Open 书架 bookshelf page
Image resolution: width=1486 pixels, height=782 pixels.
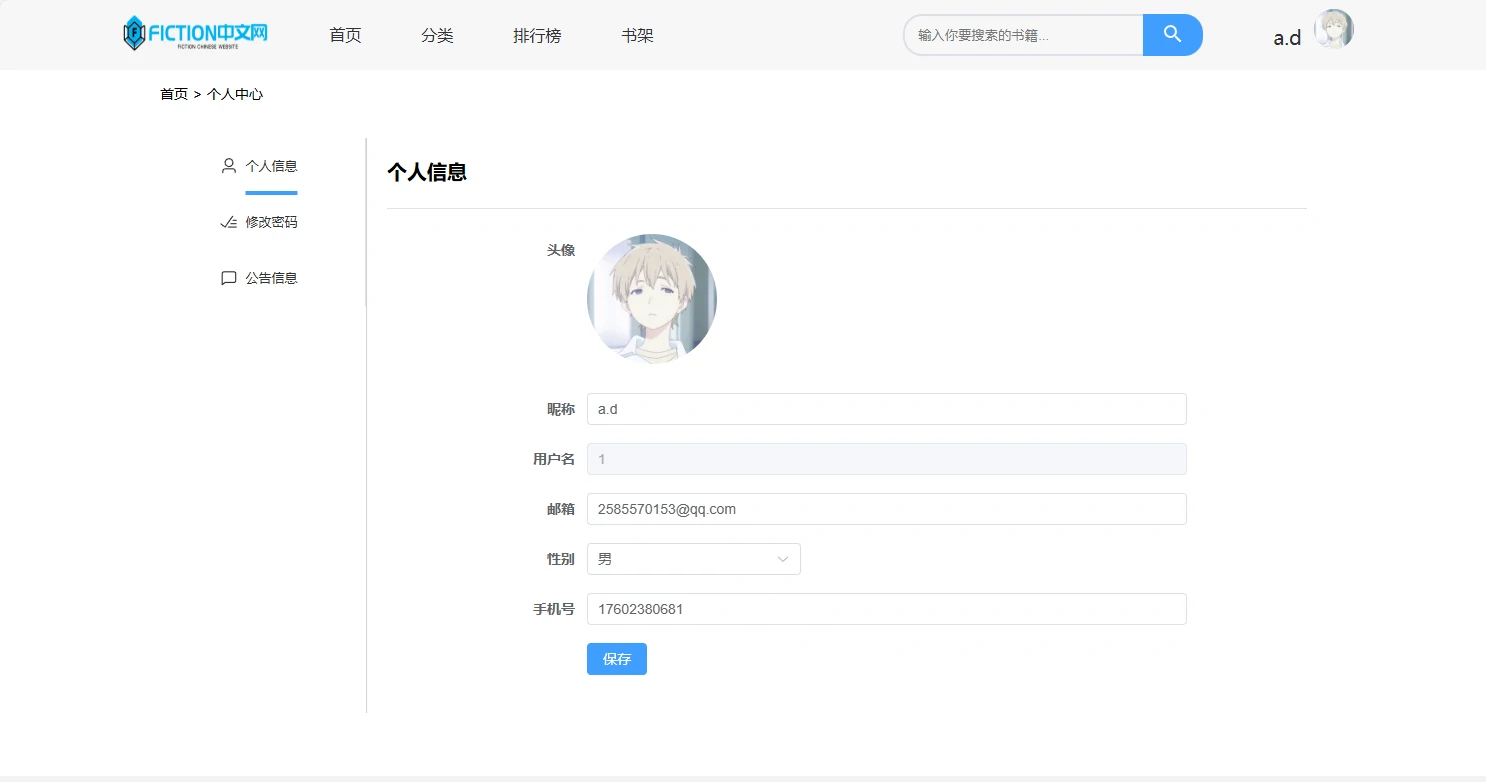(637, 35)
